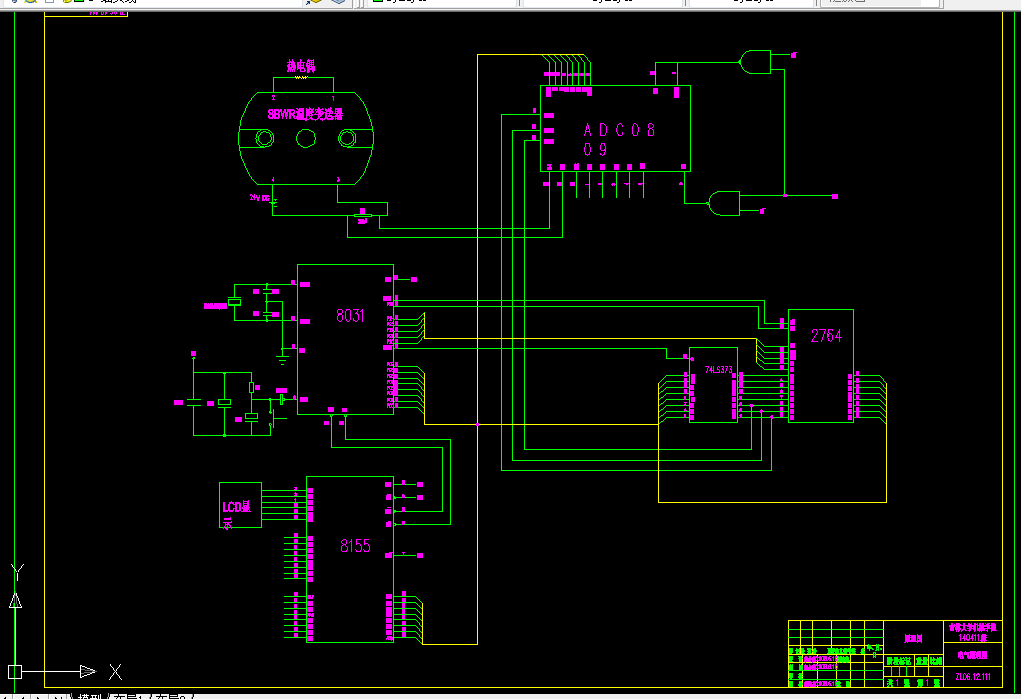1021x699 pixels.
Task: Pick the right terminal circle of transmitter
Action: [347, 138]
